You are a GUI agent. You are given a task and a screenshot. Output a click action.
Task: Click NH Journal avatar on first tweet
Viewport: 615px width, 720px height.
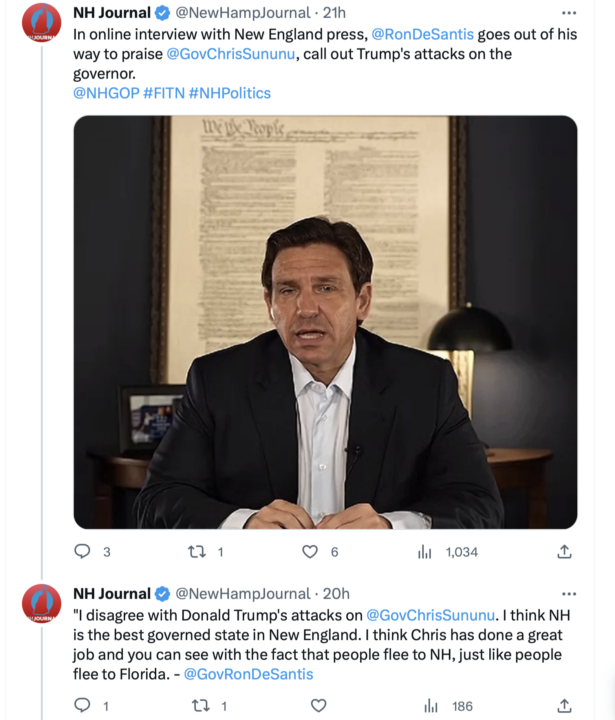pos(42,22)
